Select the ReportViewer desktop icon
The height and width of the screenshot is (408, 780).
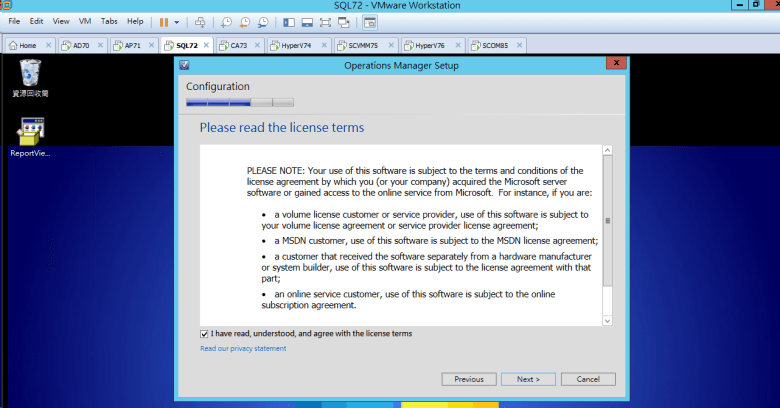point(30,133)
